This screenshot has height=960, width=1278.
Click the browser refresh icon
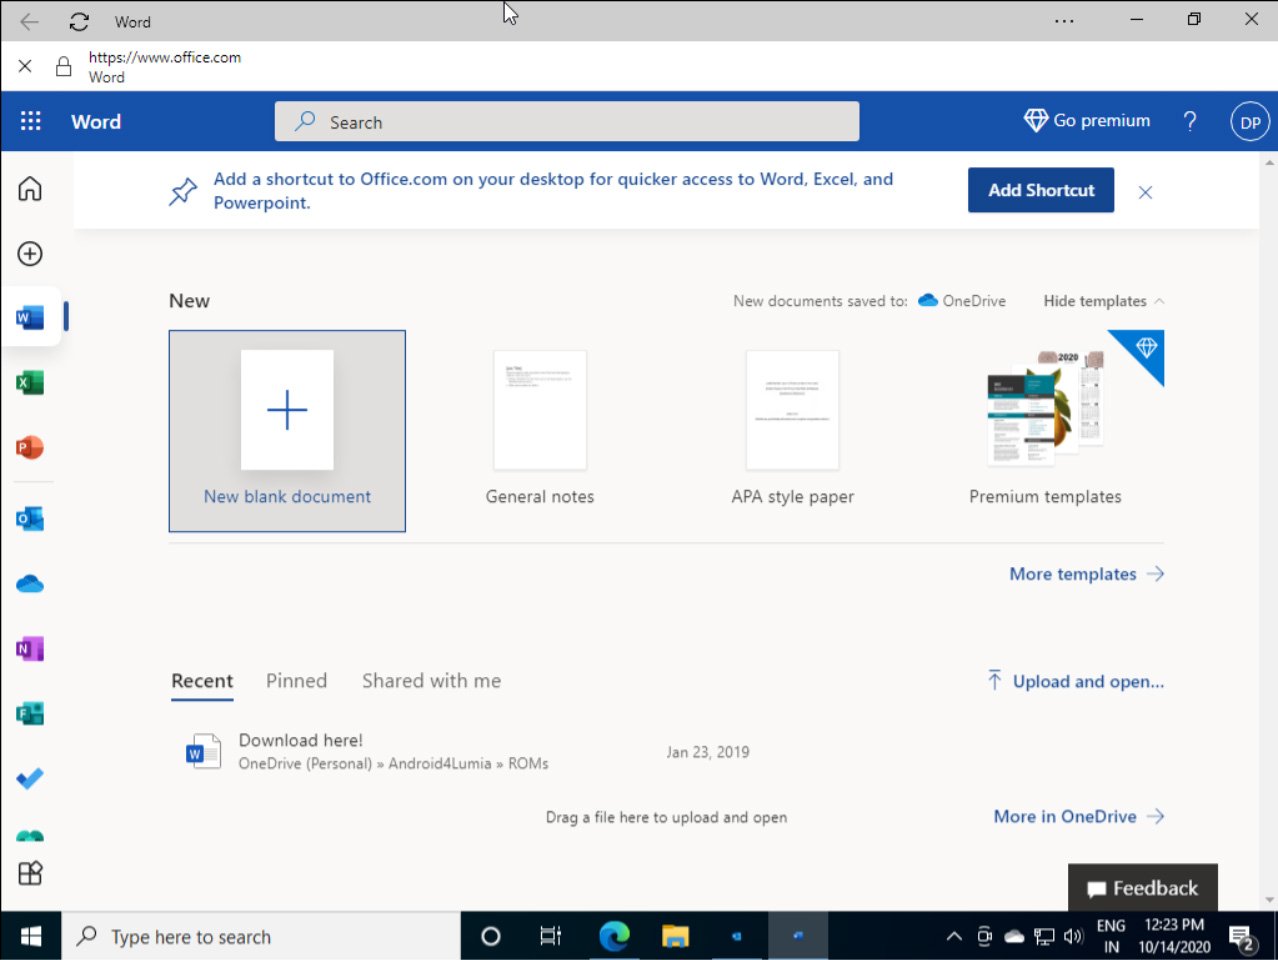(x=79, y=21)
